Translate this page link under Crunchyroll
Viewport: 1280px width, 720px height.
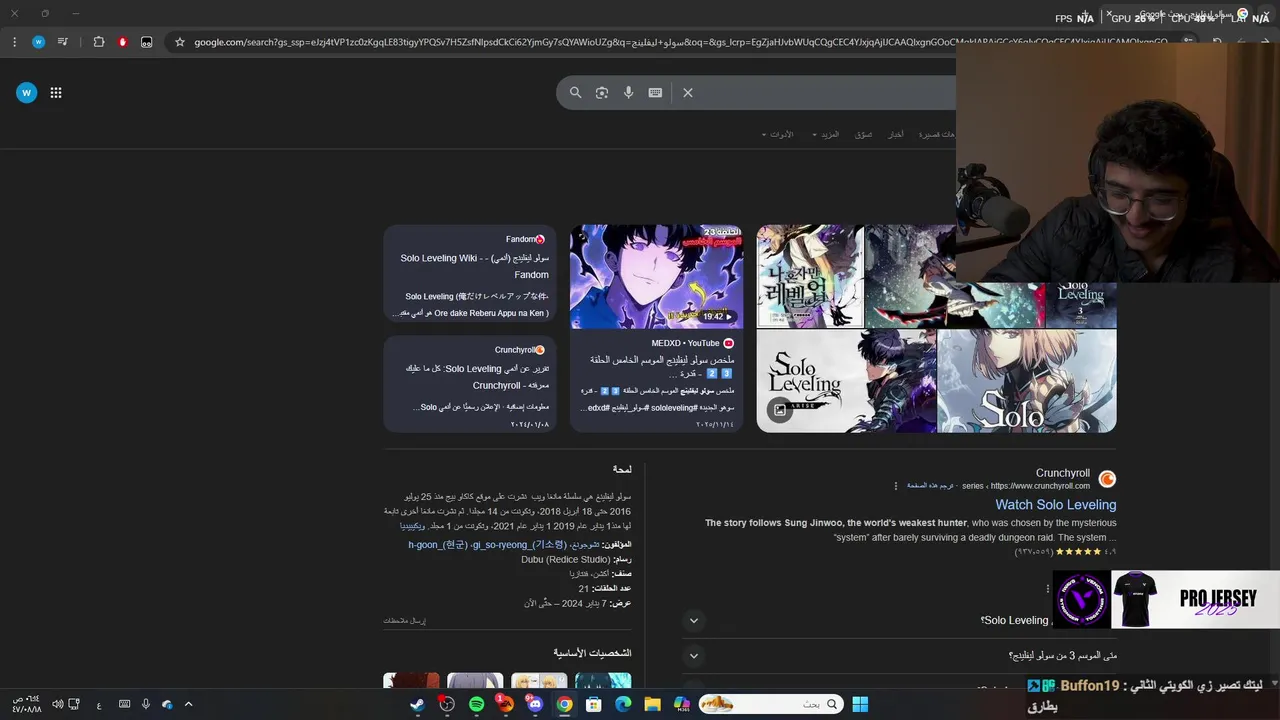(930, 486)
